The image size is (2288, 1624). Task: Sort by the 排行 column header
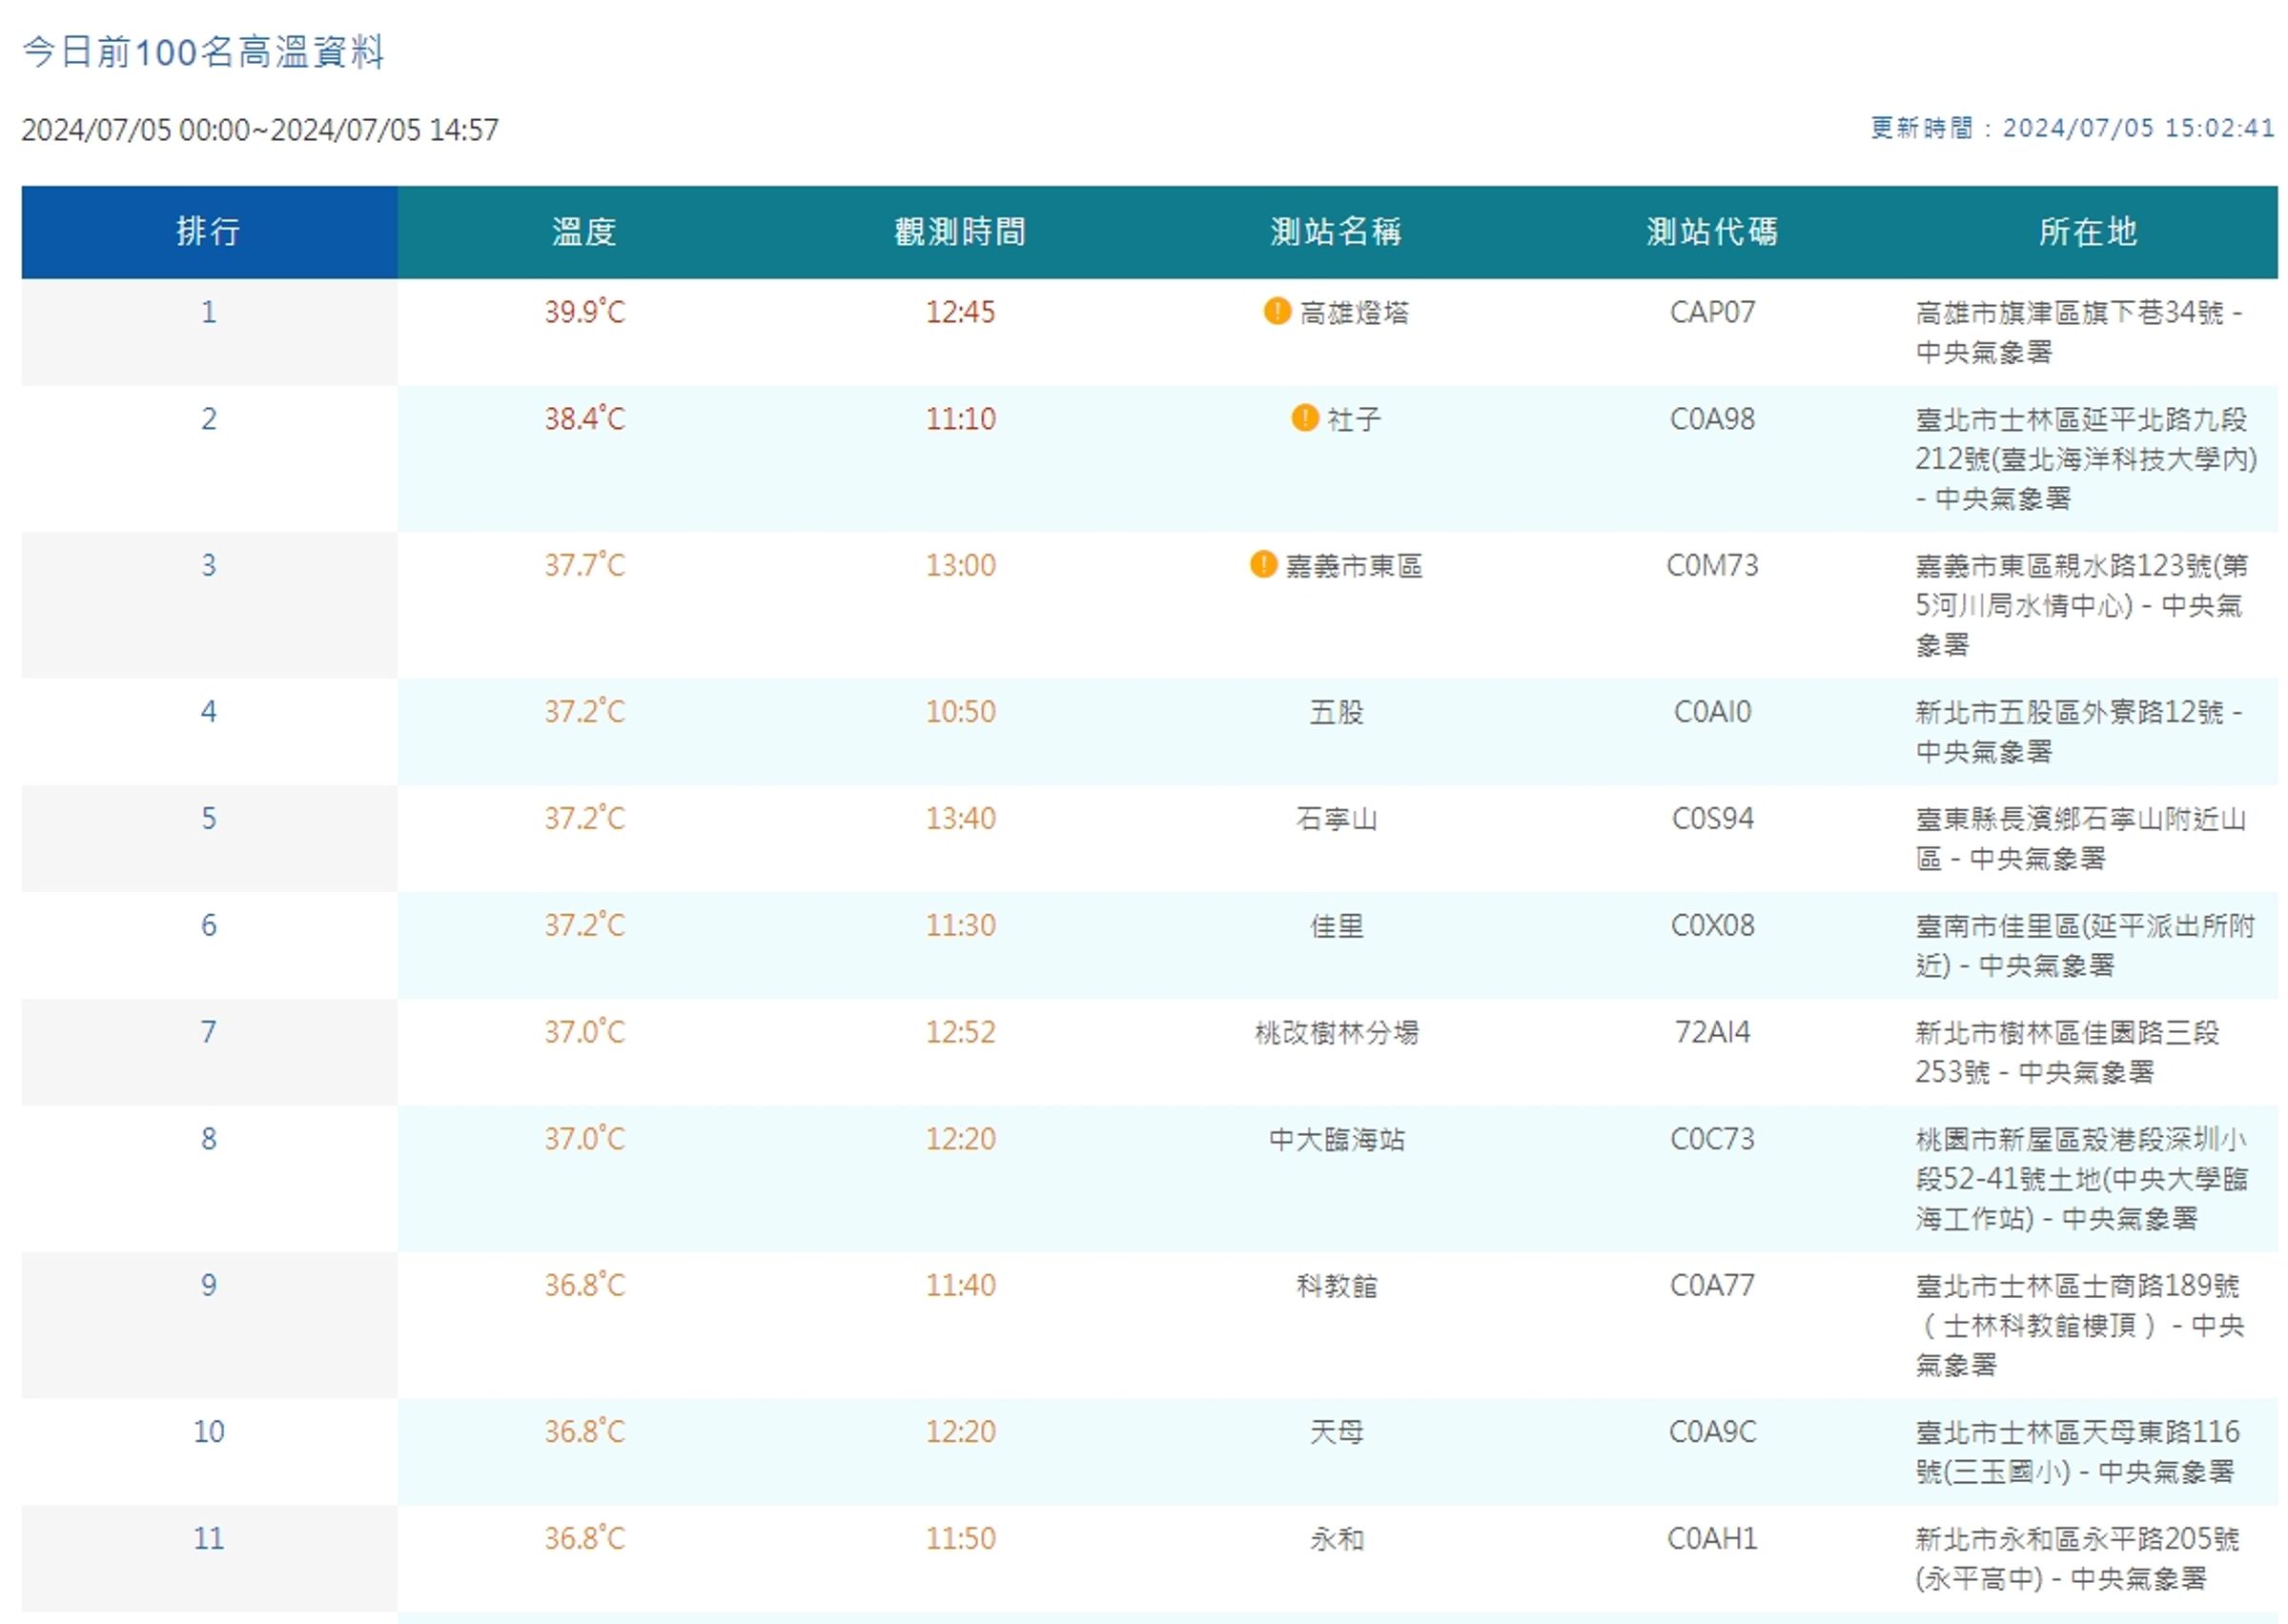point(209,231)
